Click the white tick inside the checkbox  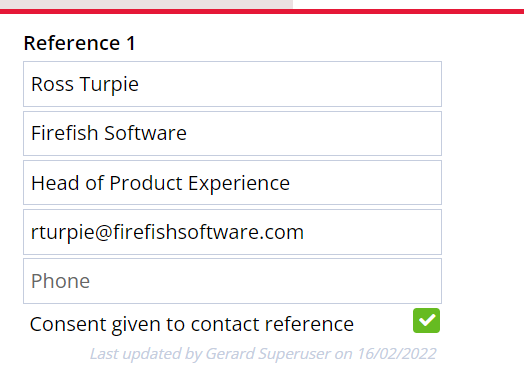point(427,320)
